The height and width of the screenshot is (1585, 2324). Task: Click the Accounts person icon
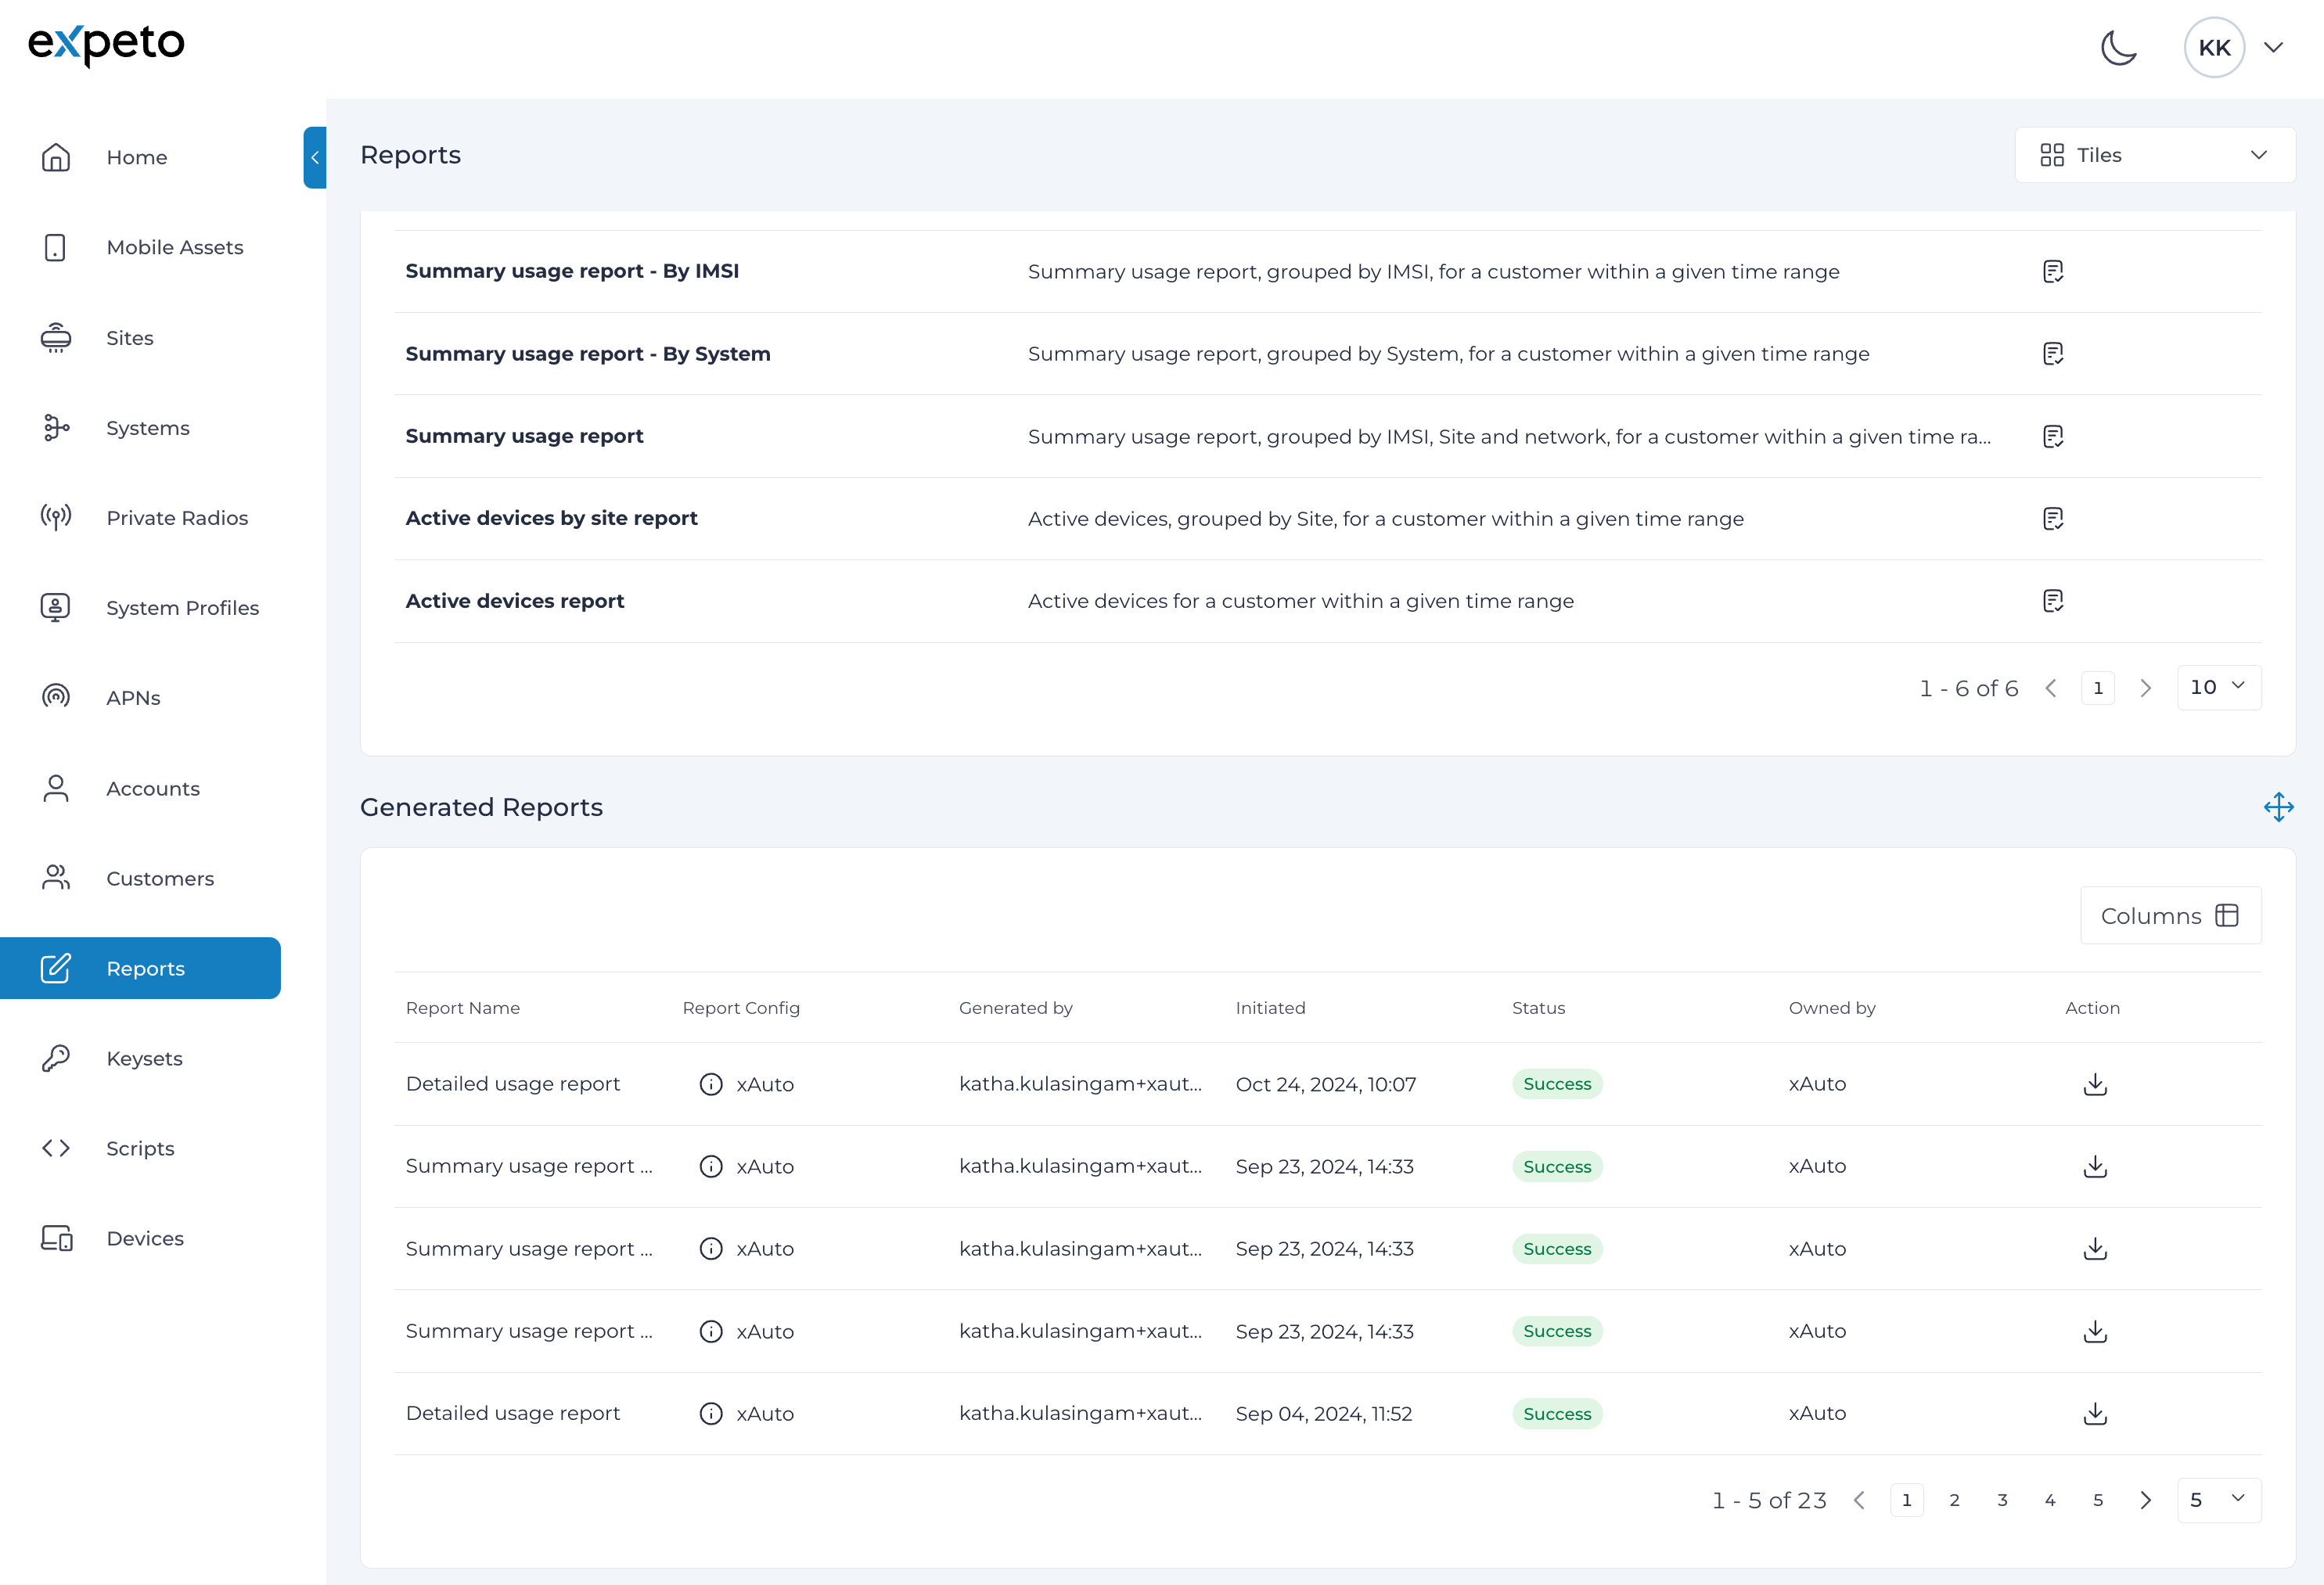(x=56, y=788)
